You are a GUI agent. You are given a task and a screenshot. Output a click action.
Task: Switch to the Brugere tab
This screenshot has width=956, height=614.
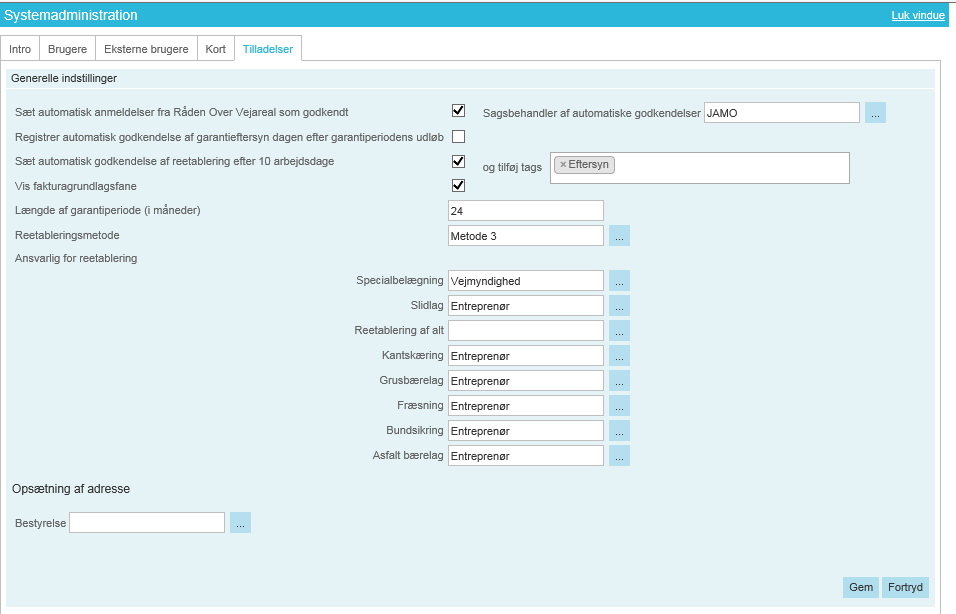coord(68,49)
